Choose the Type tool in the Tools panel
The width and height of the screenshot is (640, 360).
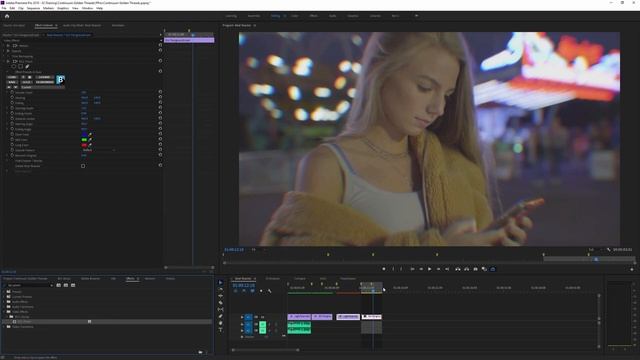pos(220,329)
